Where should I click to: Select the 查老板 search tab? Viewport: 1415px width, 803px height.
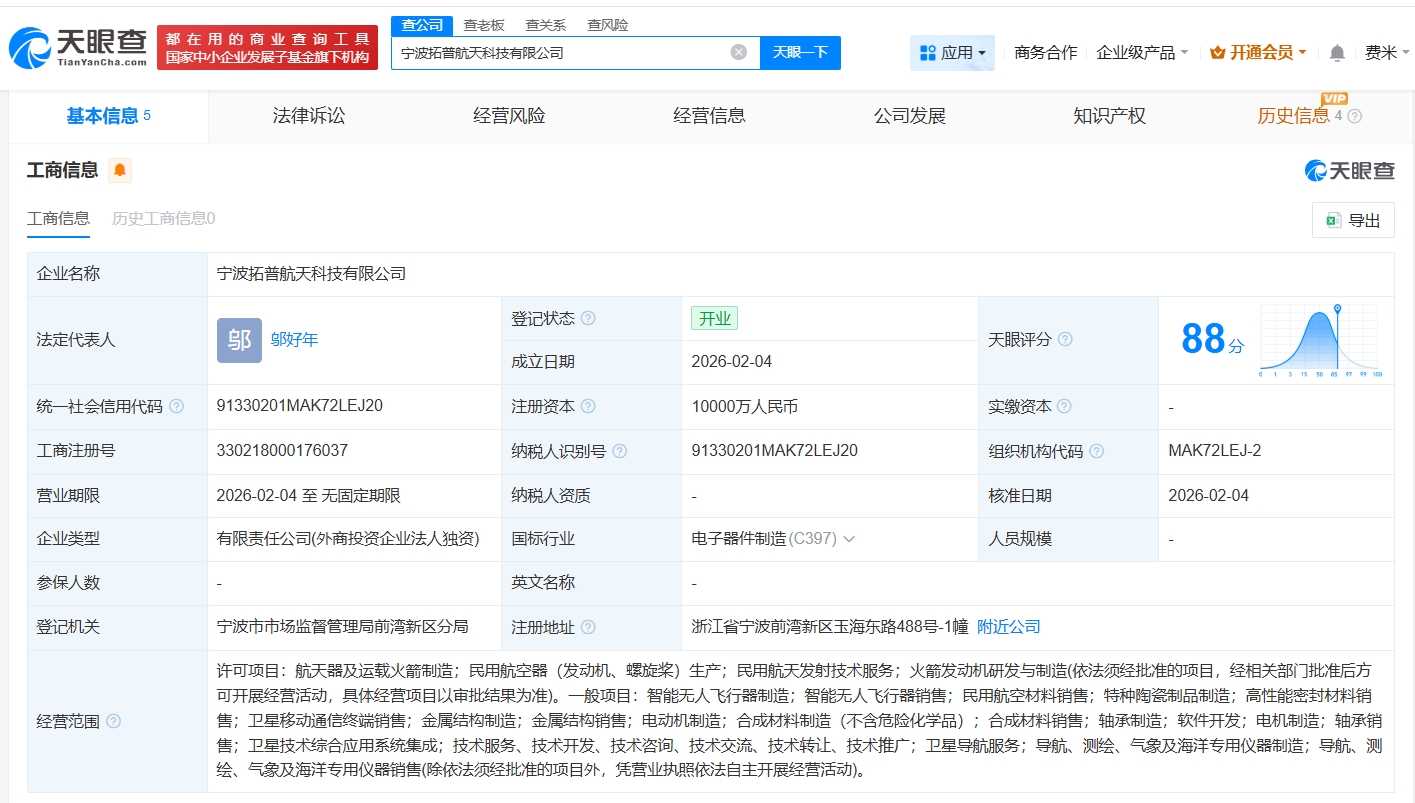tap(483, 25)
